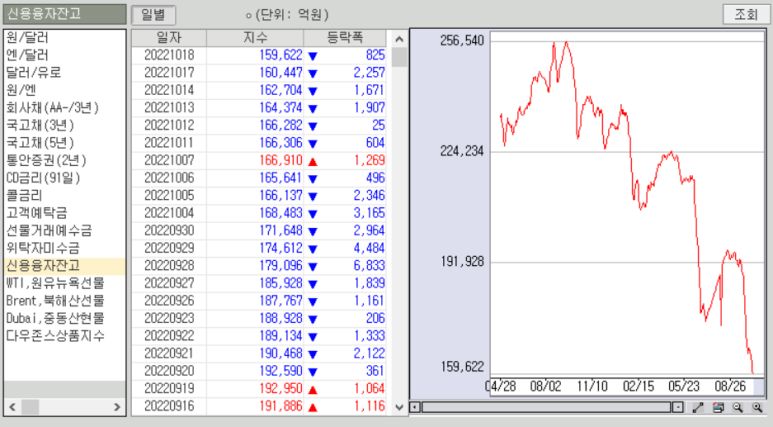This screenshot has width=773, height=427.
Task: Click red index value 191,886
Action: 281,406
